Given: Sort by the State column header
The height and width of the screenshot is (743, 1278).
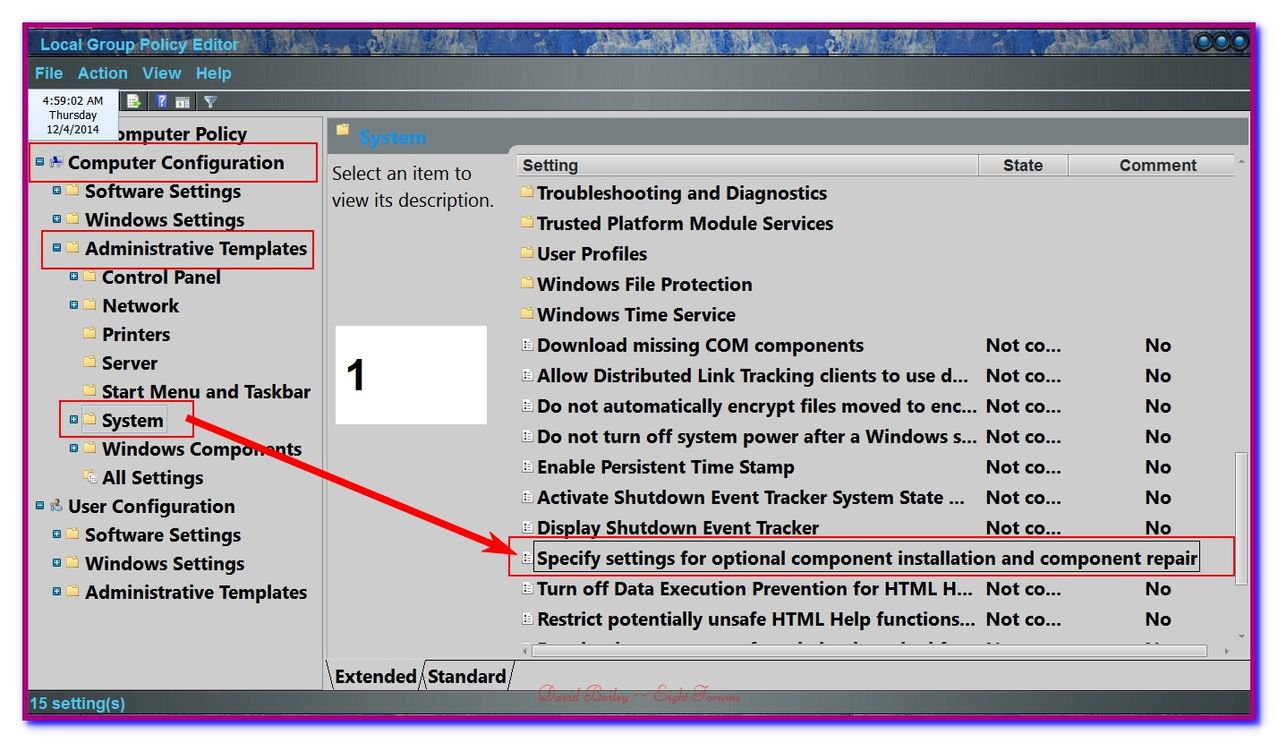Looking at the screenshot, I should [1023, 165].
